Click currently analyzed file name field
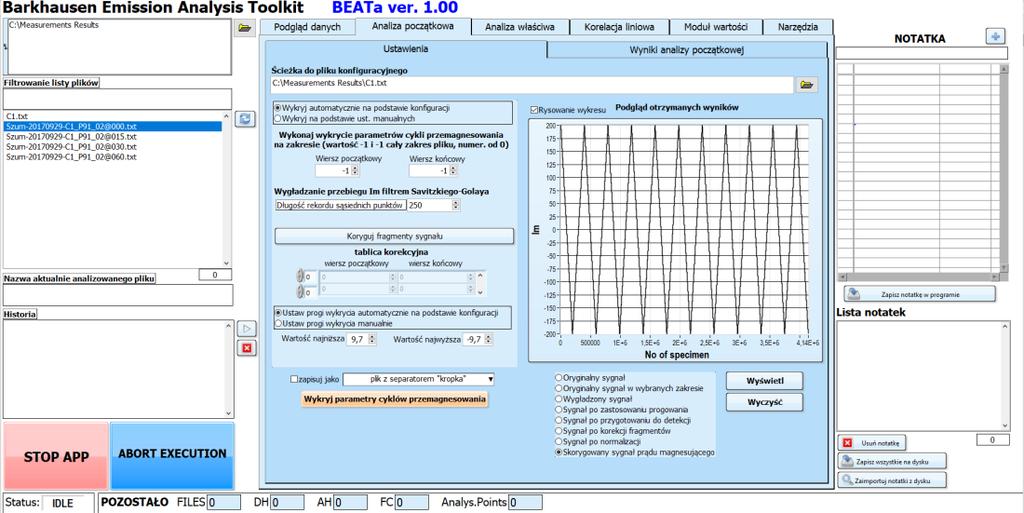1024x513 pixels. tap(118, 295)
